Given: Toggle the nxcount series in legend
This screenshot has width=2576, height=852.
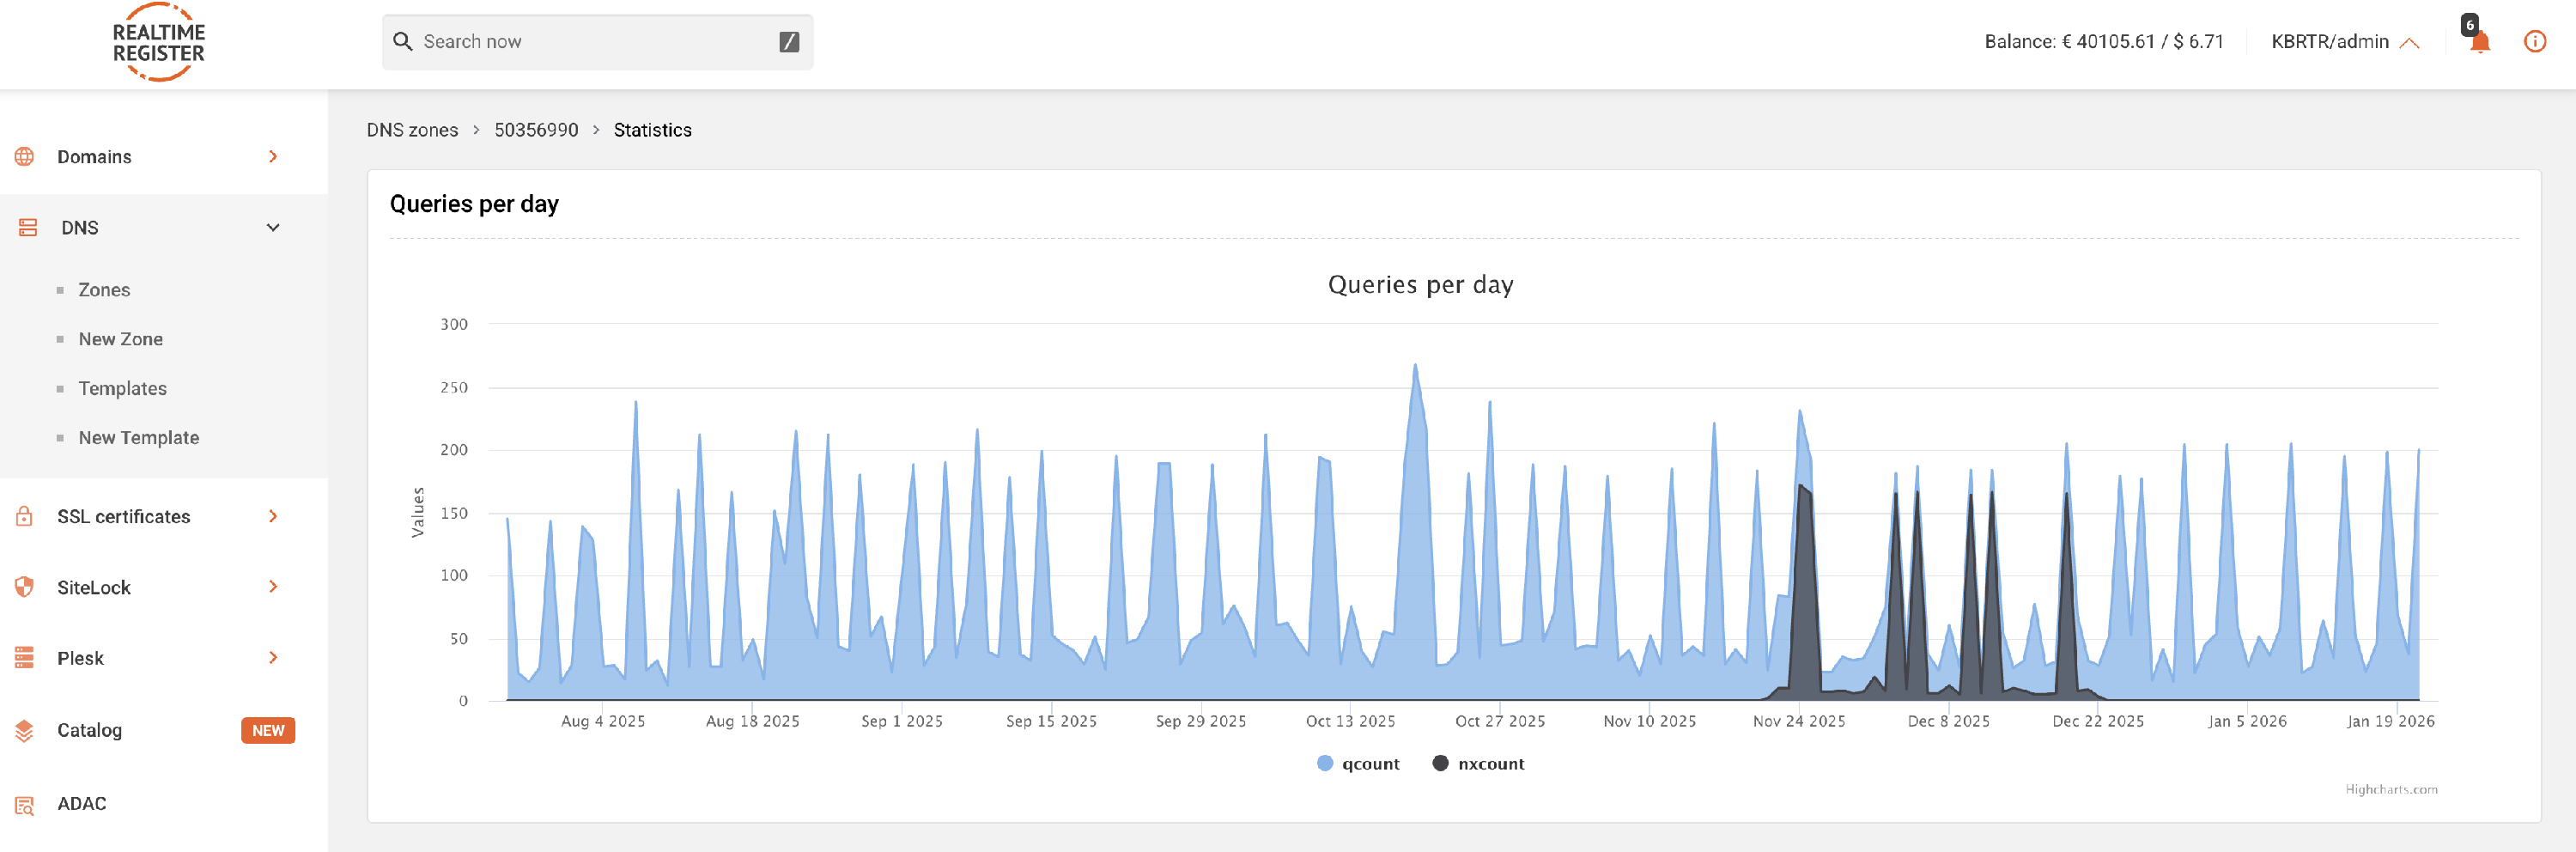Looking at the screenshot, I should 1479,764.
